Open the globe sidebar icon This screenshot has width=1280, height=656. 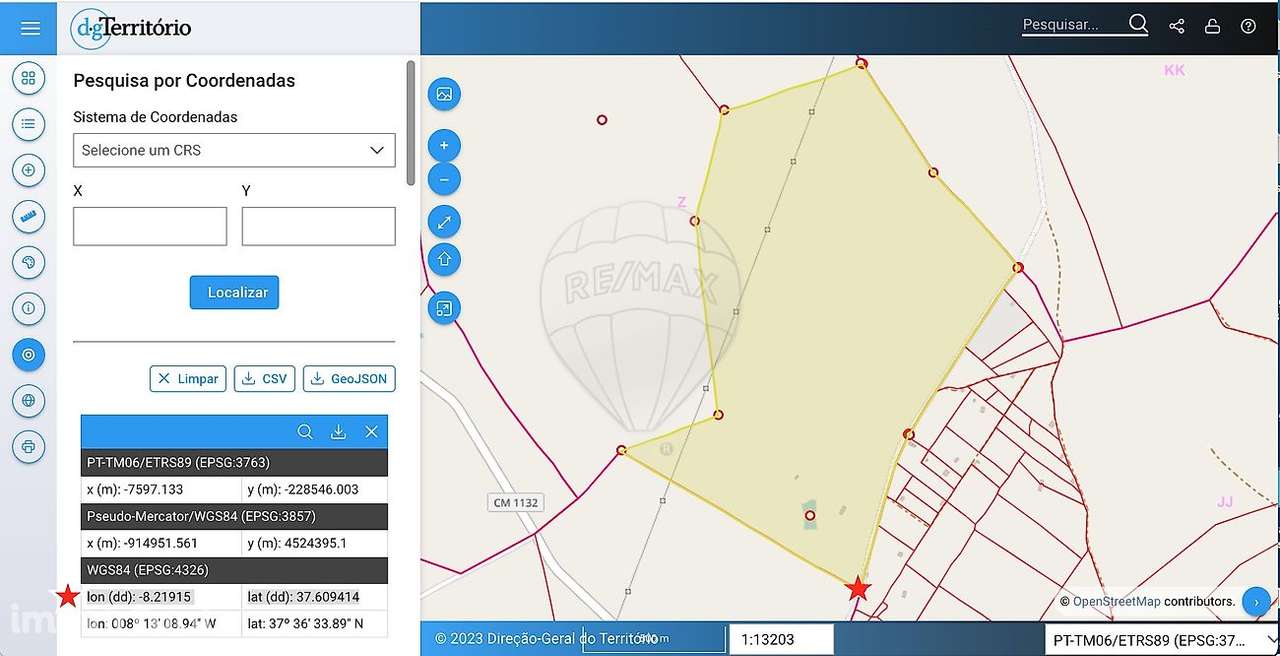pos(28,400)
